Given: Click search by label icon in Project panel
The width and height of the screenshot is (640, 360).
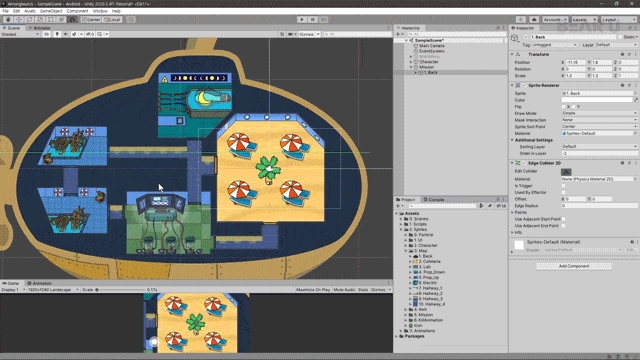Looking at the screenshot, I should 490,206.
